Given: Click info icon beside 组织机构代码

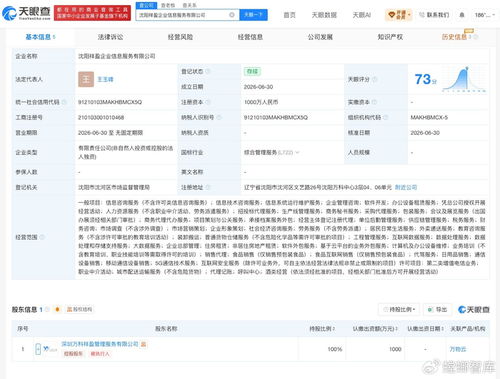Looking at the screenshot, I should click(386, 117).
